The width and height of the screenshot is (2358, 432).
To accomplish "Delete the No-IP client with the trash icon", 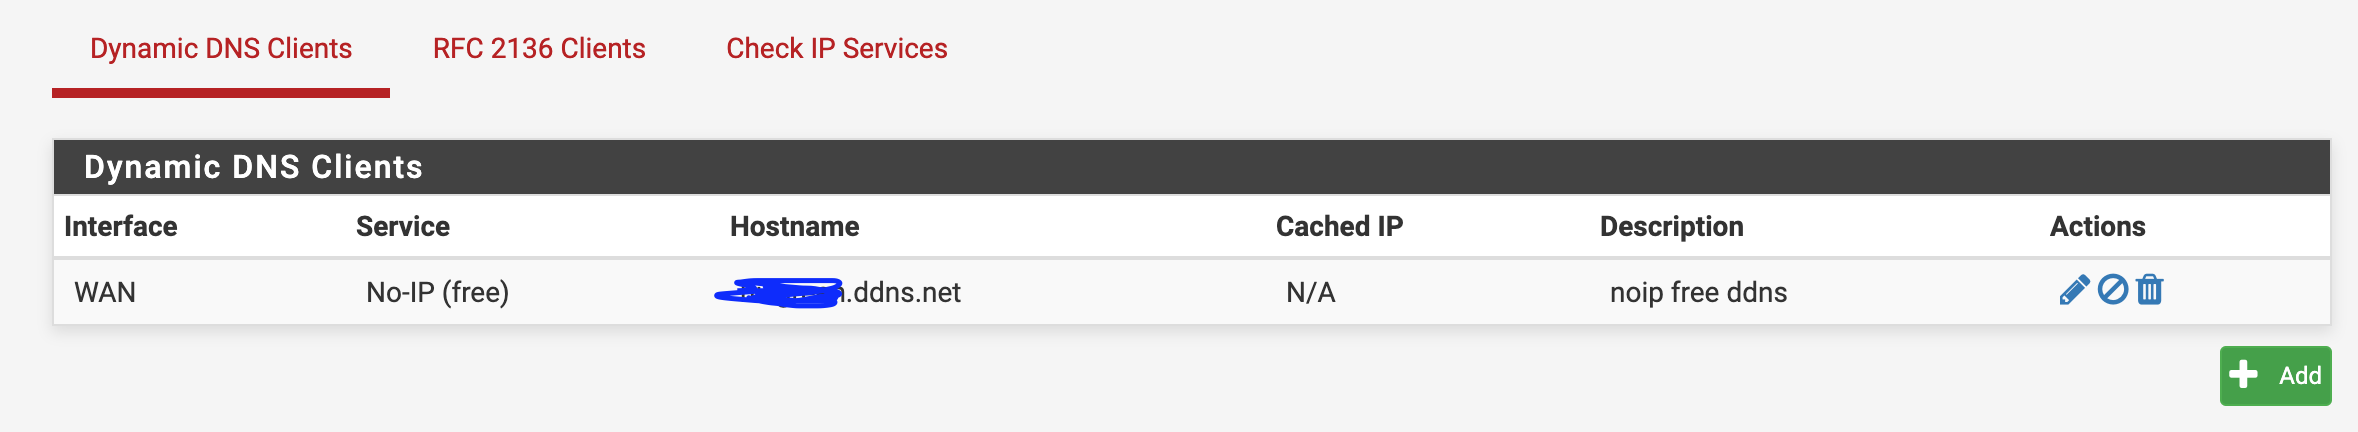I will pyautogui.click(x=2149, y=290).
